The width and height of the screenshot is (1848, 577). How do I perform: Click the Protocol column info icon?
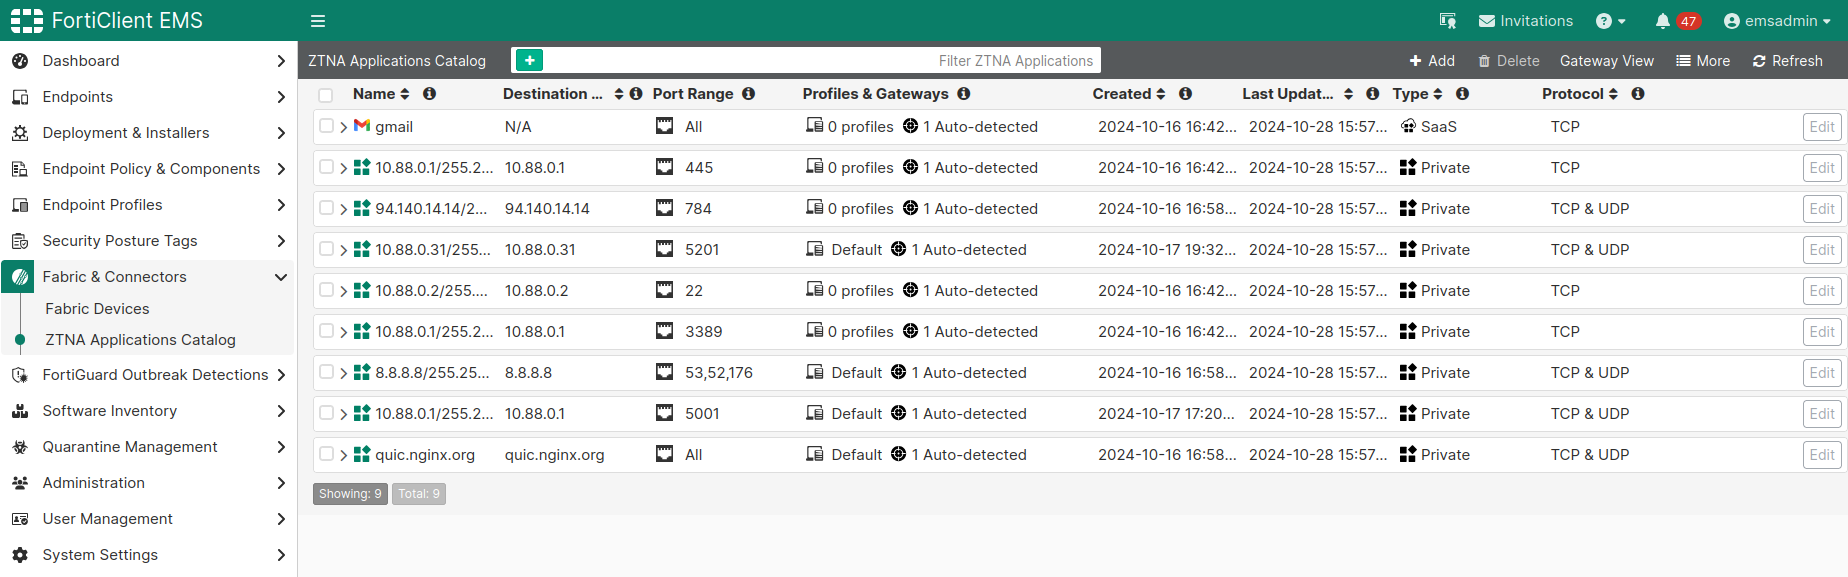(x=1638, y=94)
